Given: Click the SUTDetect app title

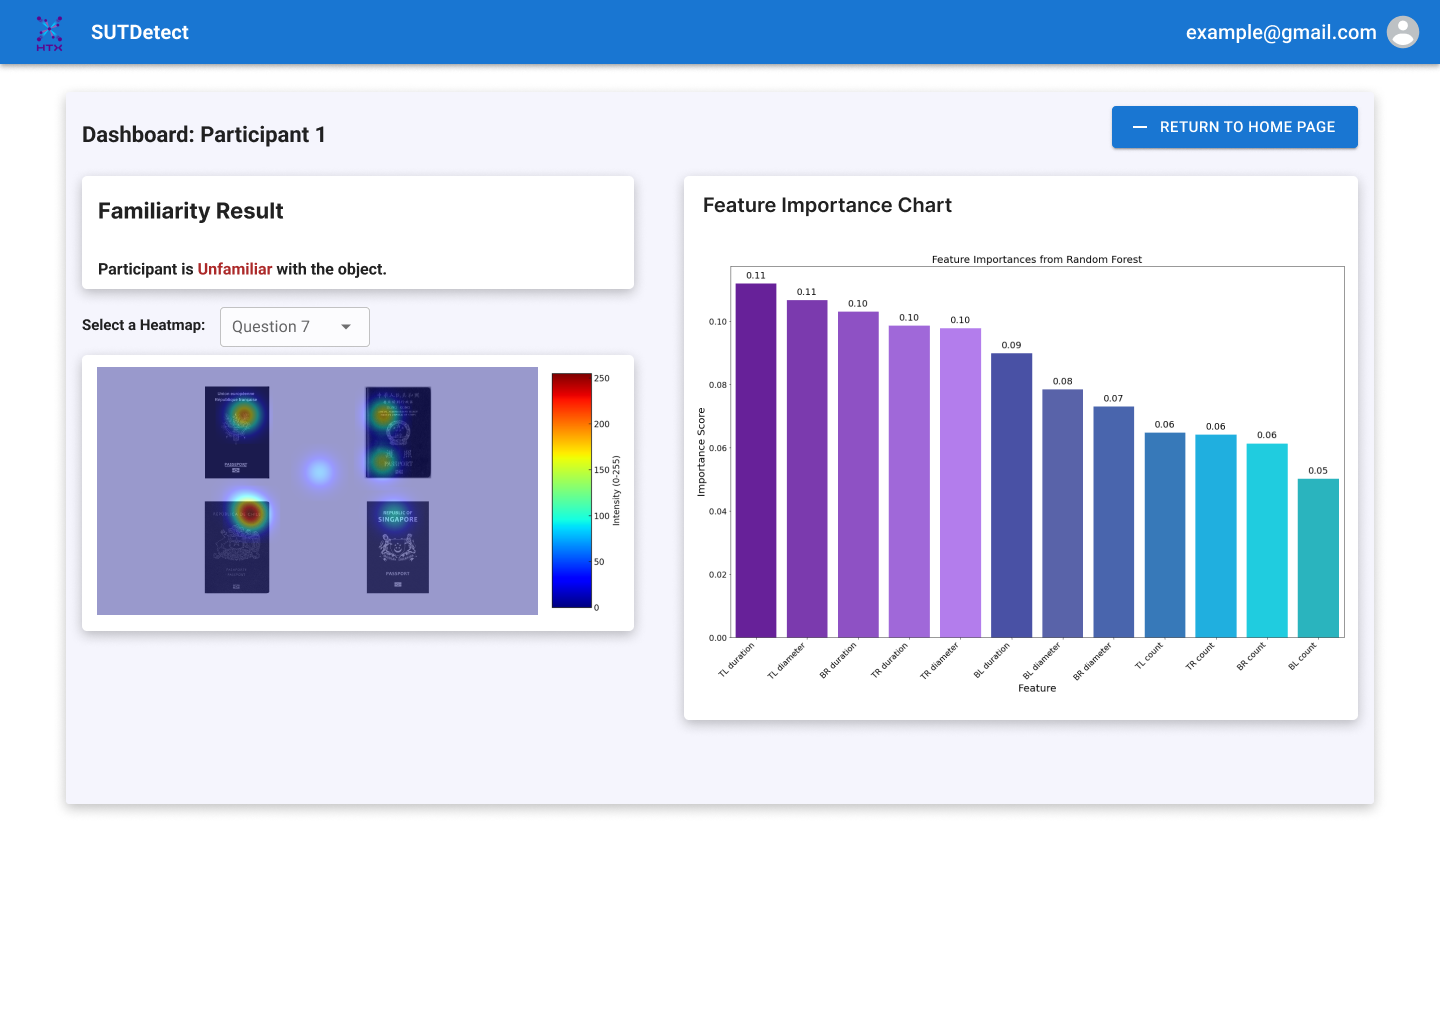Looking at the screenshot, I should coord(140,32).
